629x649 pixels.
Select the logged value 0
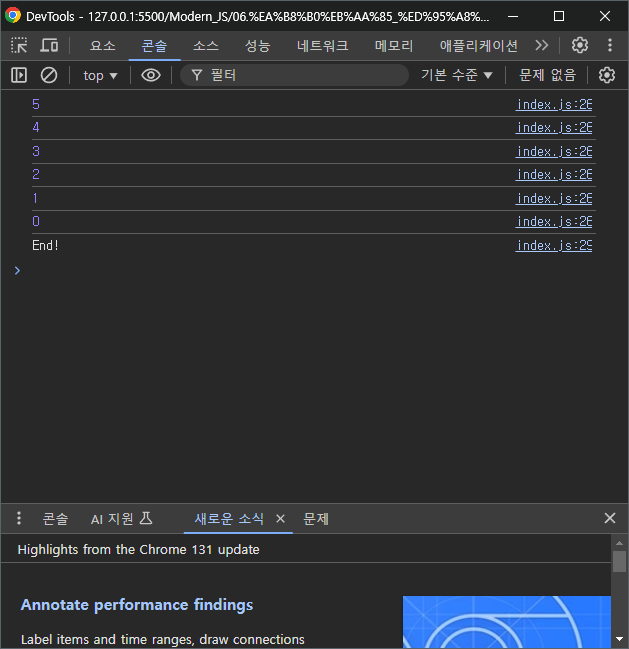click(x=36, y=221)
